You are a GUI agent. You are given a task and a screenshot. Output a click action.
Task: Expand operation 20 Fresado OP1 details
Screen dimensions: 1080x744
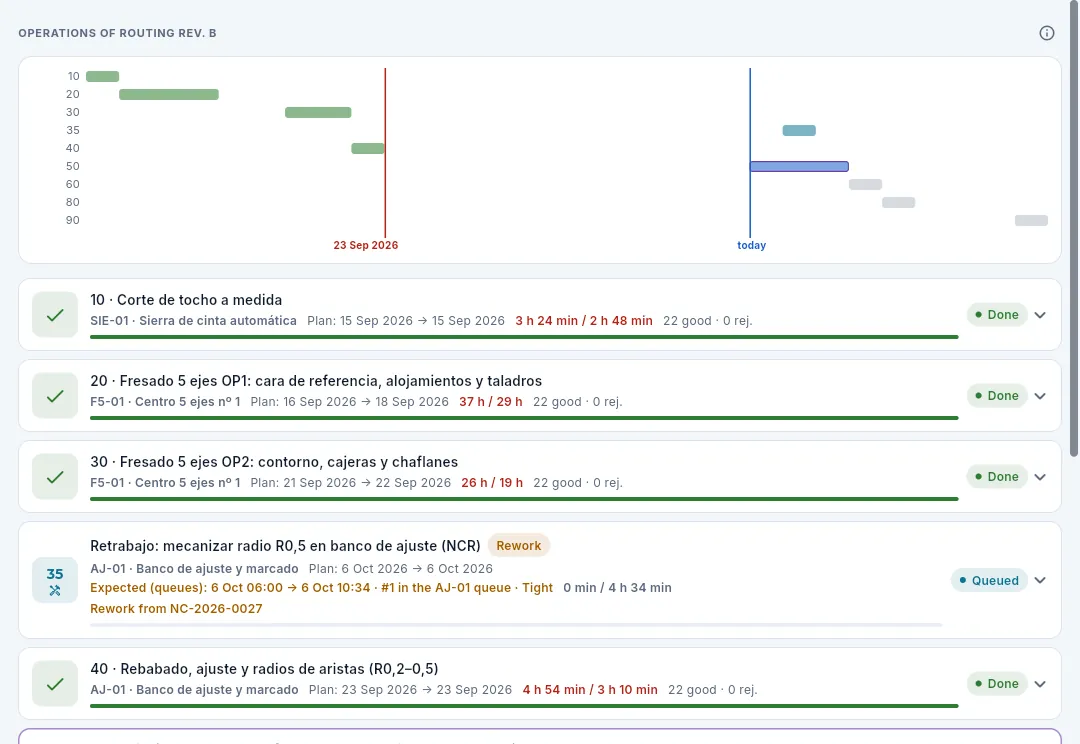pyautogui.click(x=1040, y=396)
